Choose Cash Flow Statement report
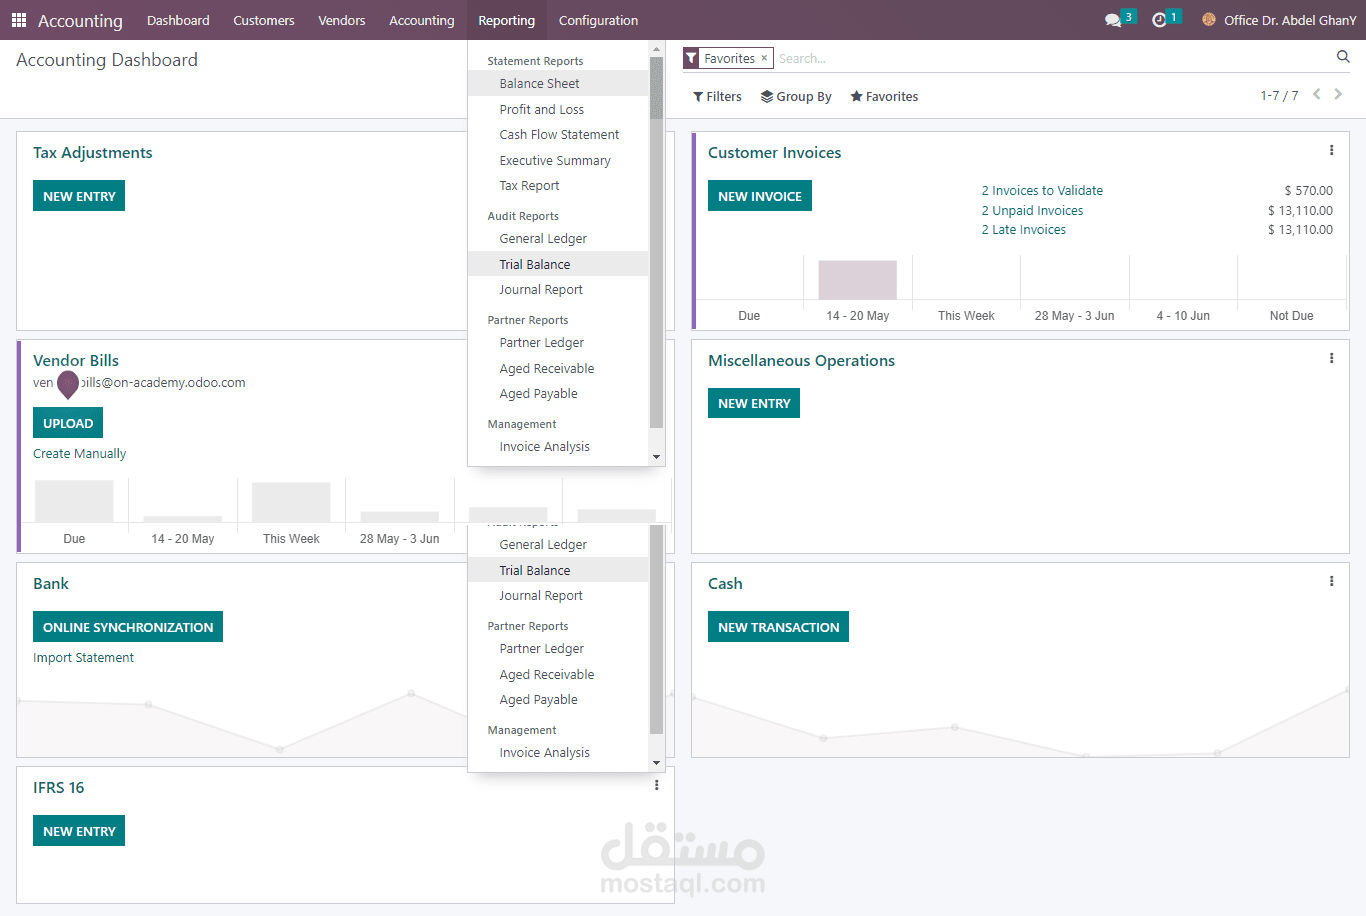The image size is (1366, 916). click(558, 135)
